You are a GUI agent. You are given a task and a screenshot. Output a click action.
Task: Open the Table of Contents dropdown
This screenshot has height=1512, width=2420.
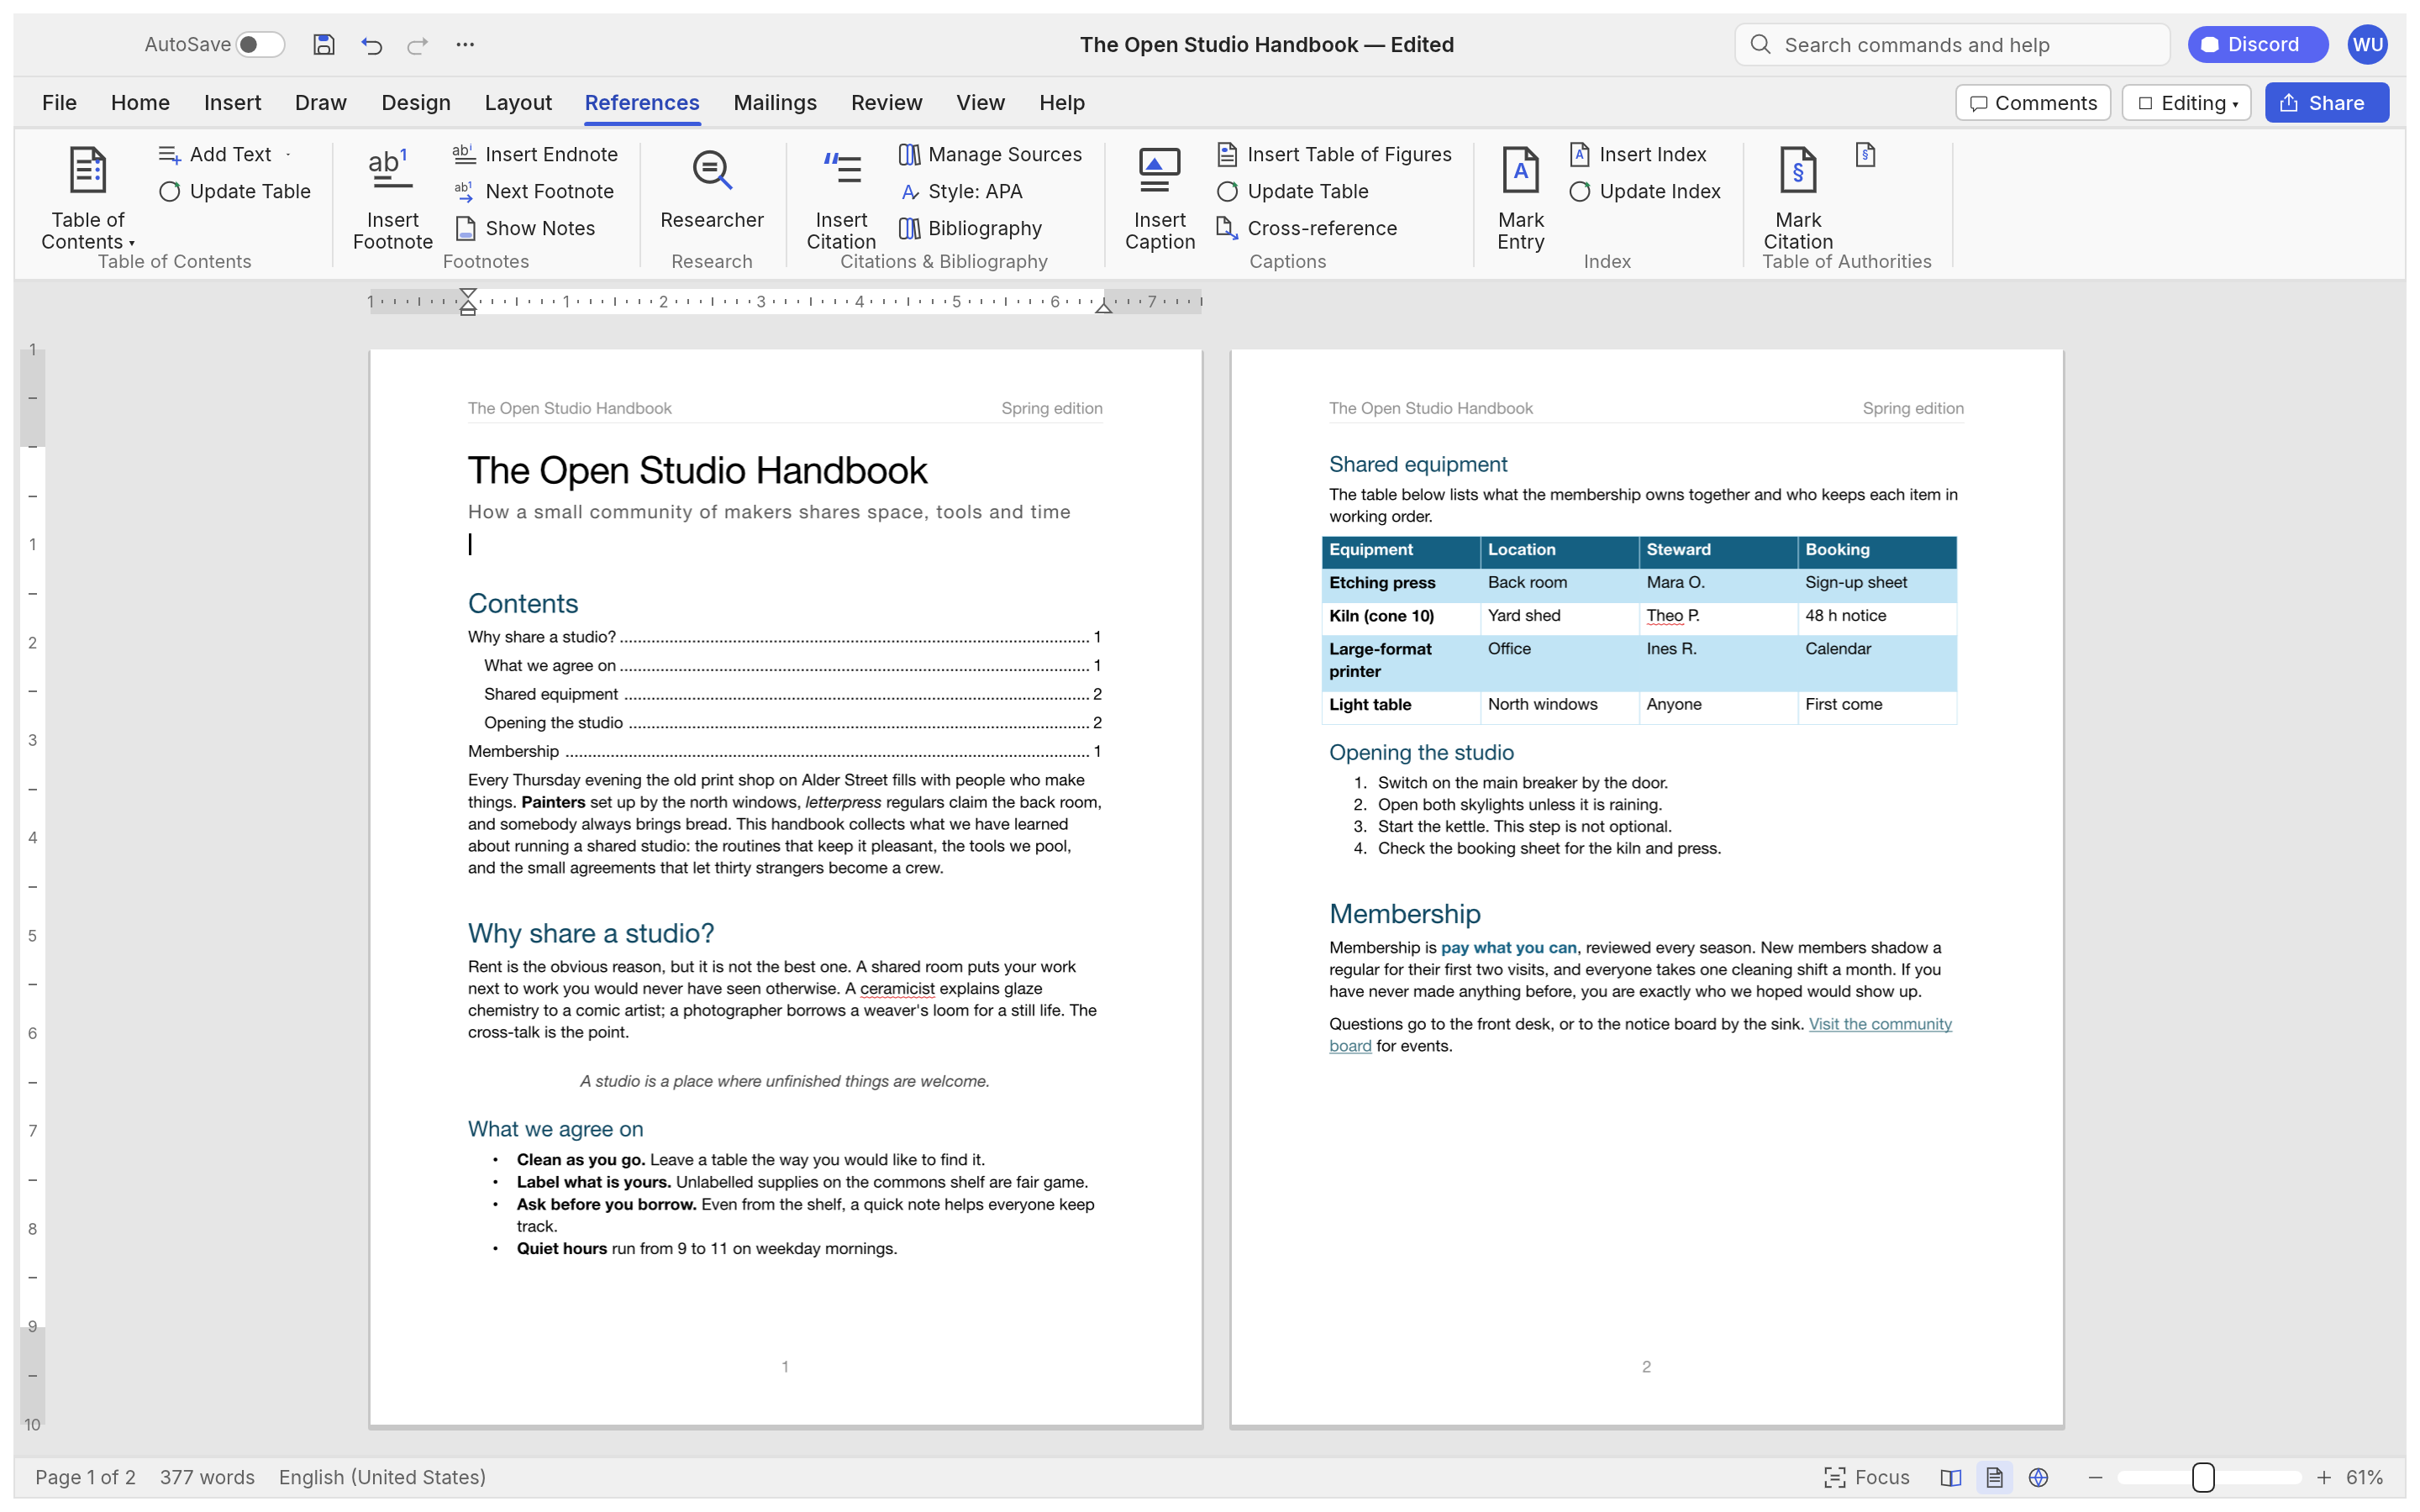click(x=87, y=198)
